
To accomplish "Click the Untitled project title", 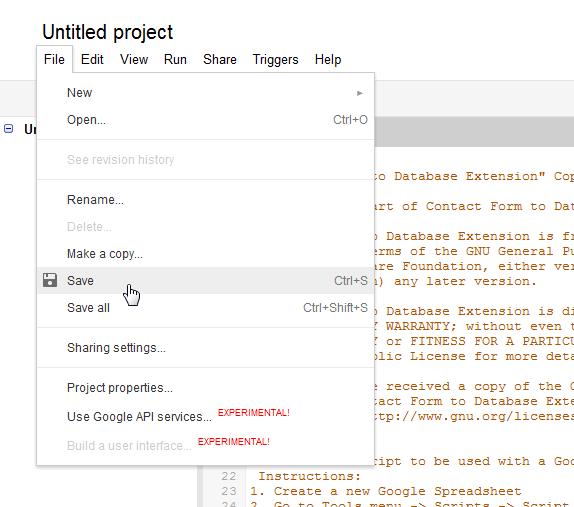I will coord(107,32).
